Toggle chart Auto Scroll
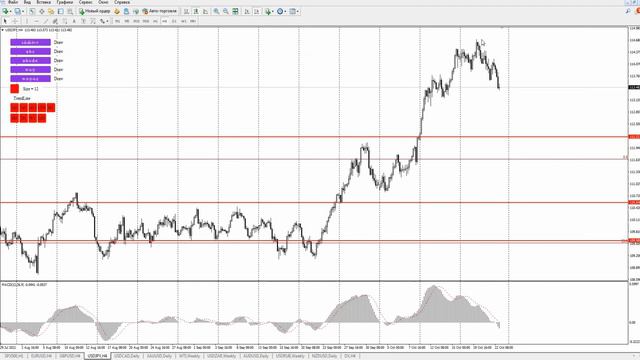The image size is (640, 360). [x=247, y=11]
